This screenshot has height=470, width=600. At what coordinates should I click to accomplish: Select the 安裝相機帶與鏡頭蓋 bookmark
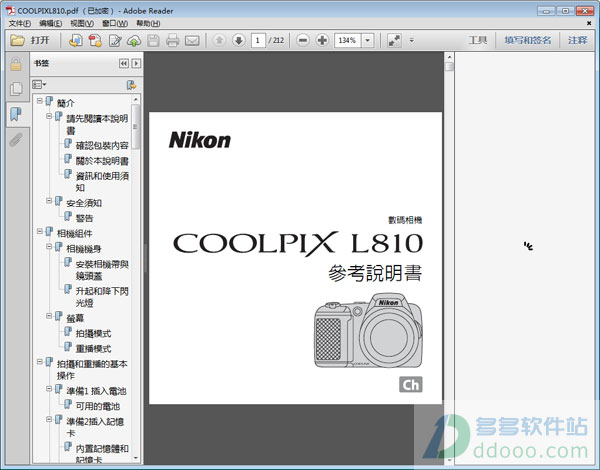[102, 270]
